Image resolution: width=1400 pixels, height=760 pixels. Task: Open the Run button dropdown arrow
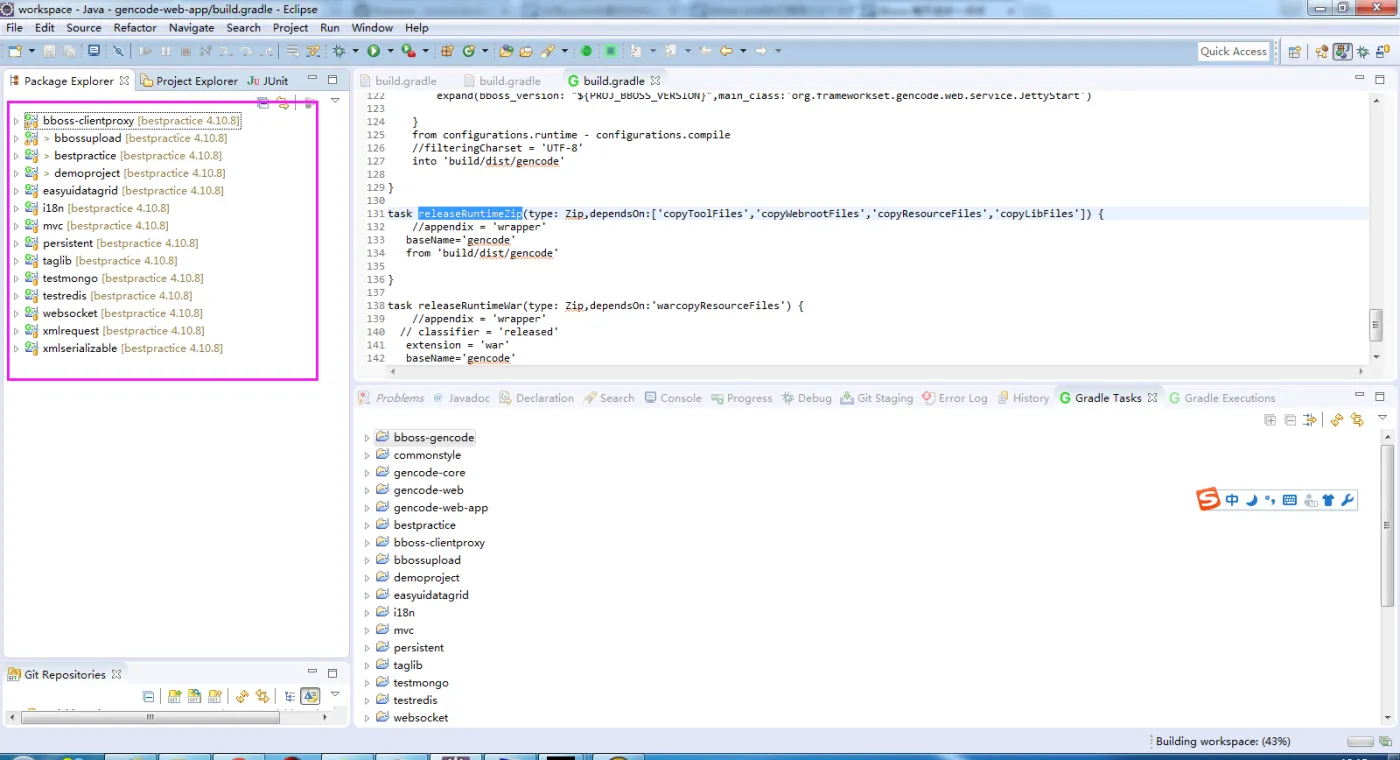pyautogui.click(x=390, y=50)
